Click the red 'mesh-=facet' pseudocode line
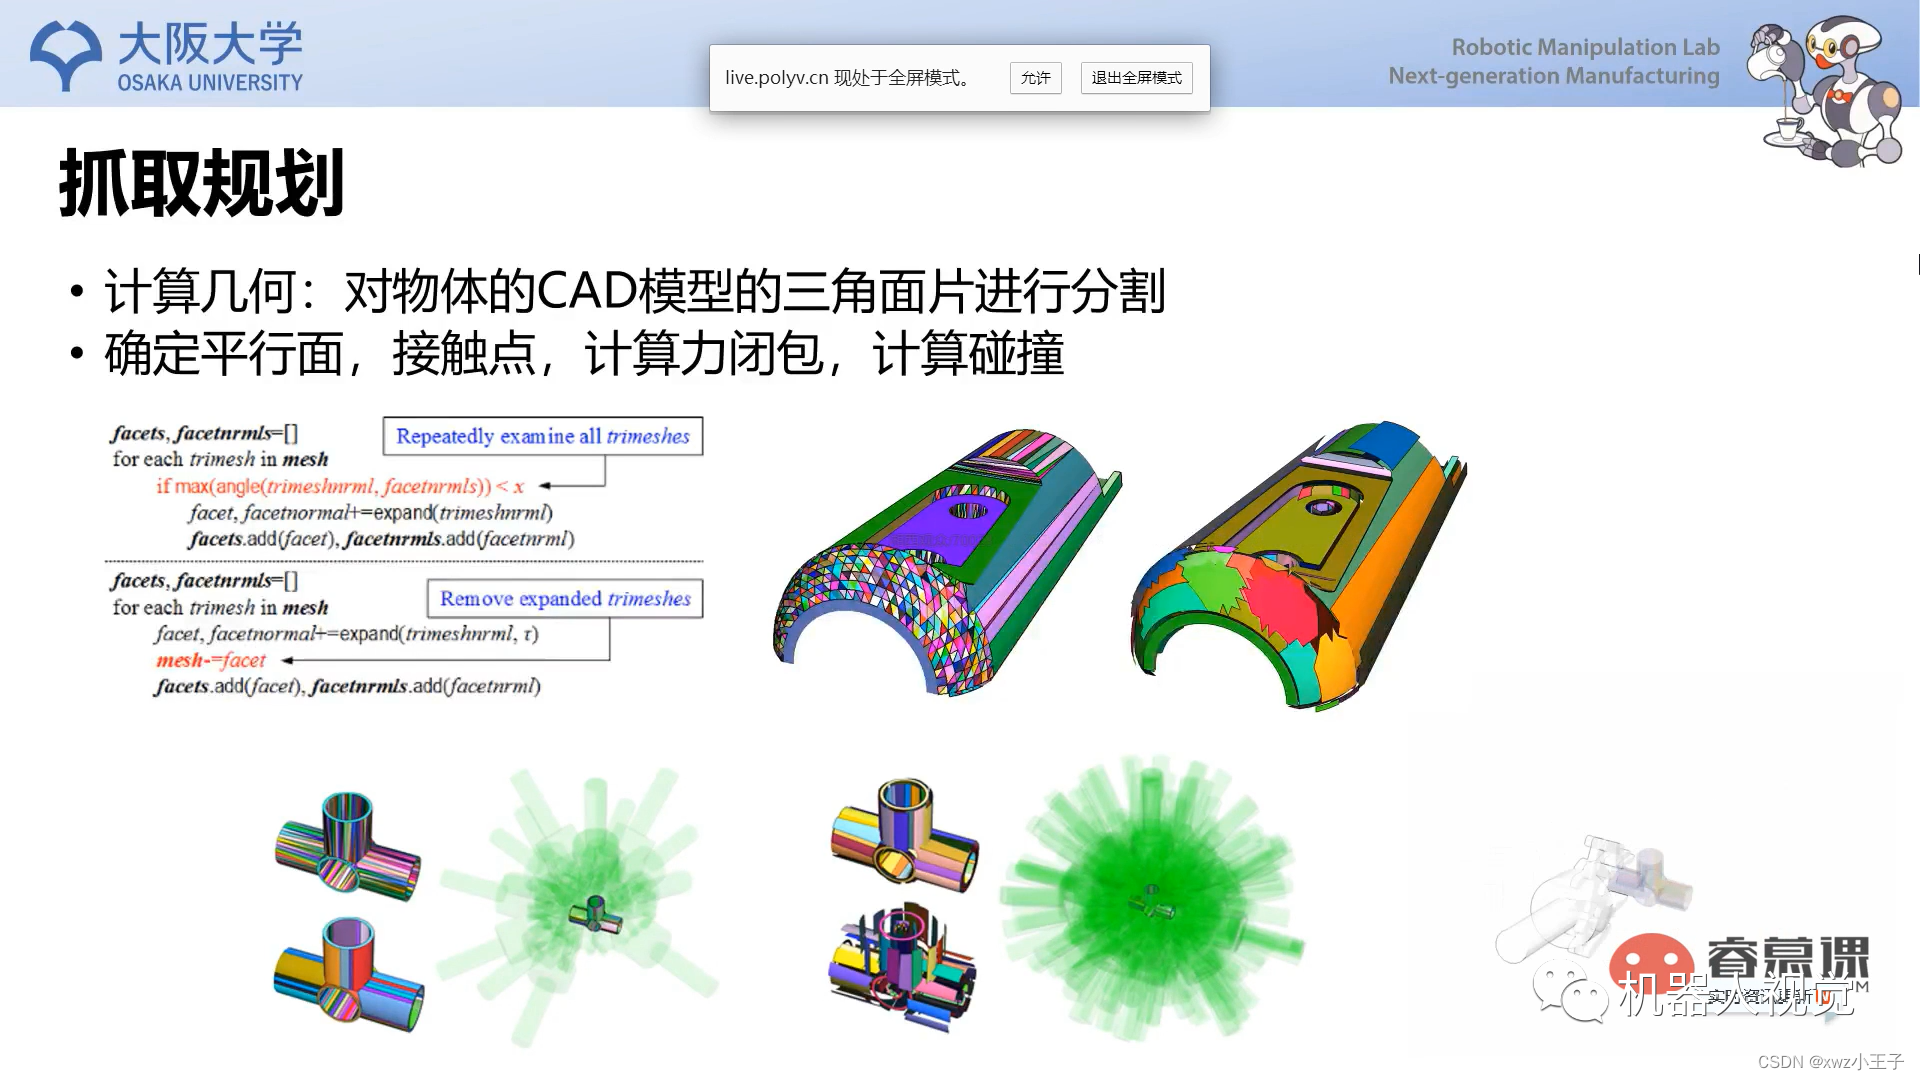1920x1080 pixels. (x=211, y=660)
